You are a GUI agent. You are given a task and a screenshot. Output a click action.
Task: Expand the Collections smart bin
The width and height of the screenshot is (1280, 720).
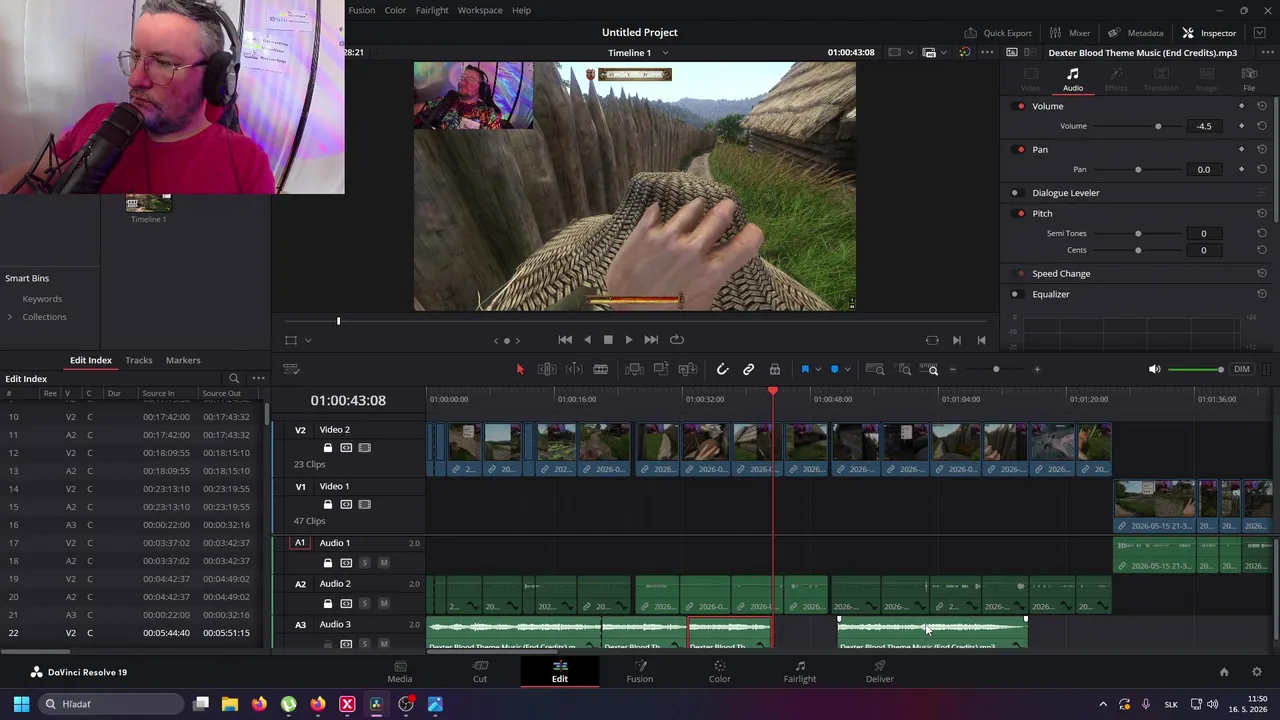point(10,317)
